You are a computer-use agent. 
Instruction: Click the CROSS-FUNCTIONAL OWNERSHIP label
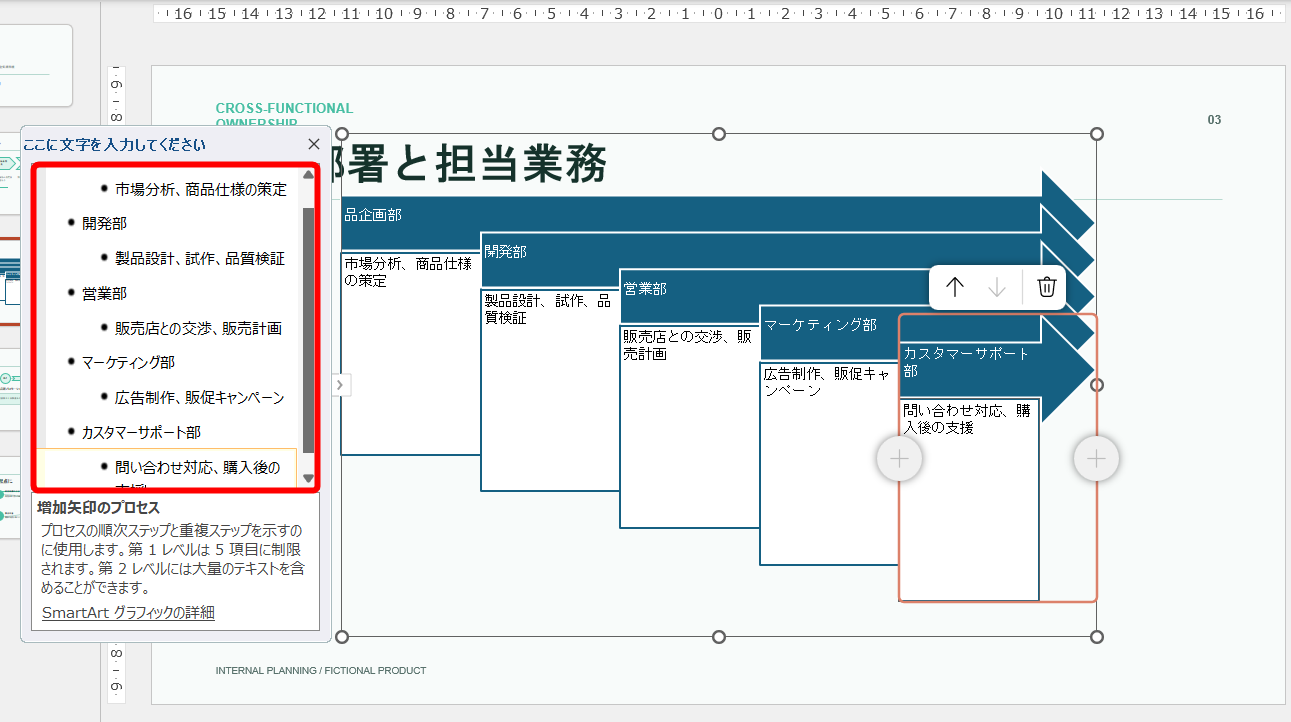tap(284, 115)
